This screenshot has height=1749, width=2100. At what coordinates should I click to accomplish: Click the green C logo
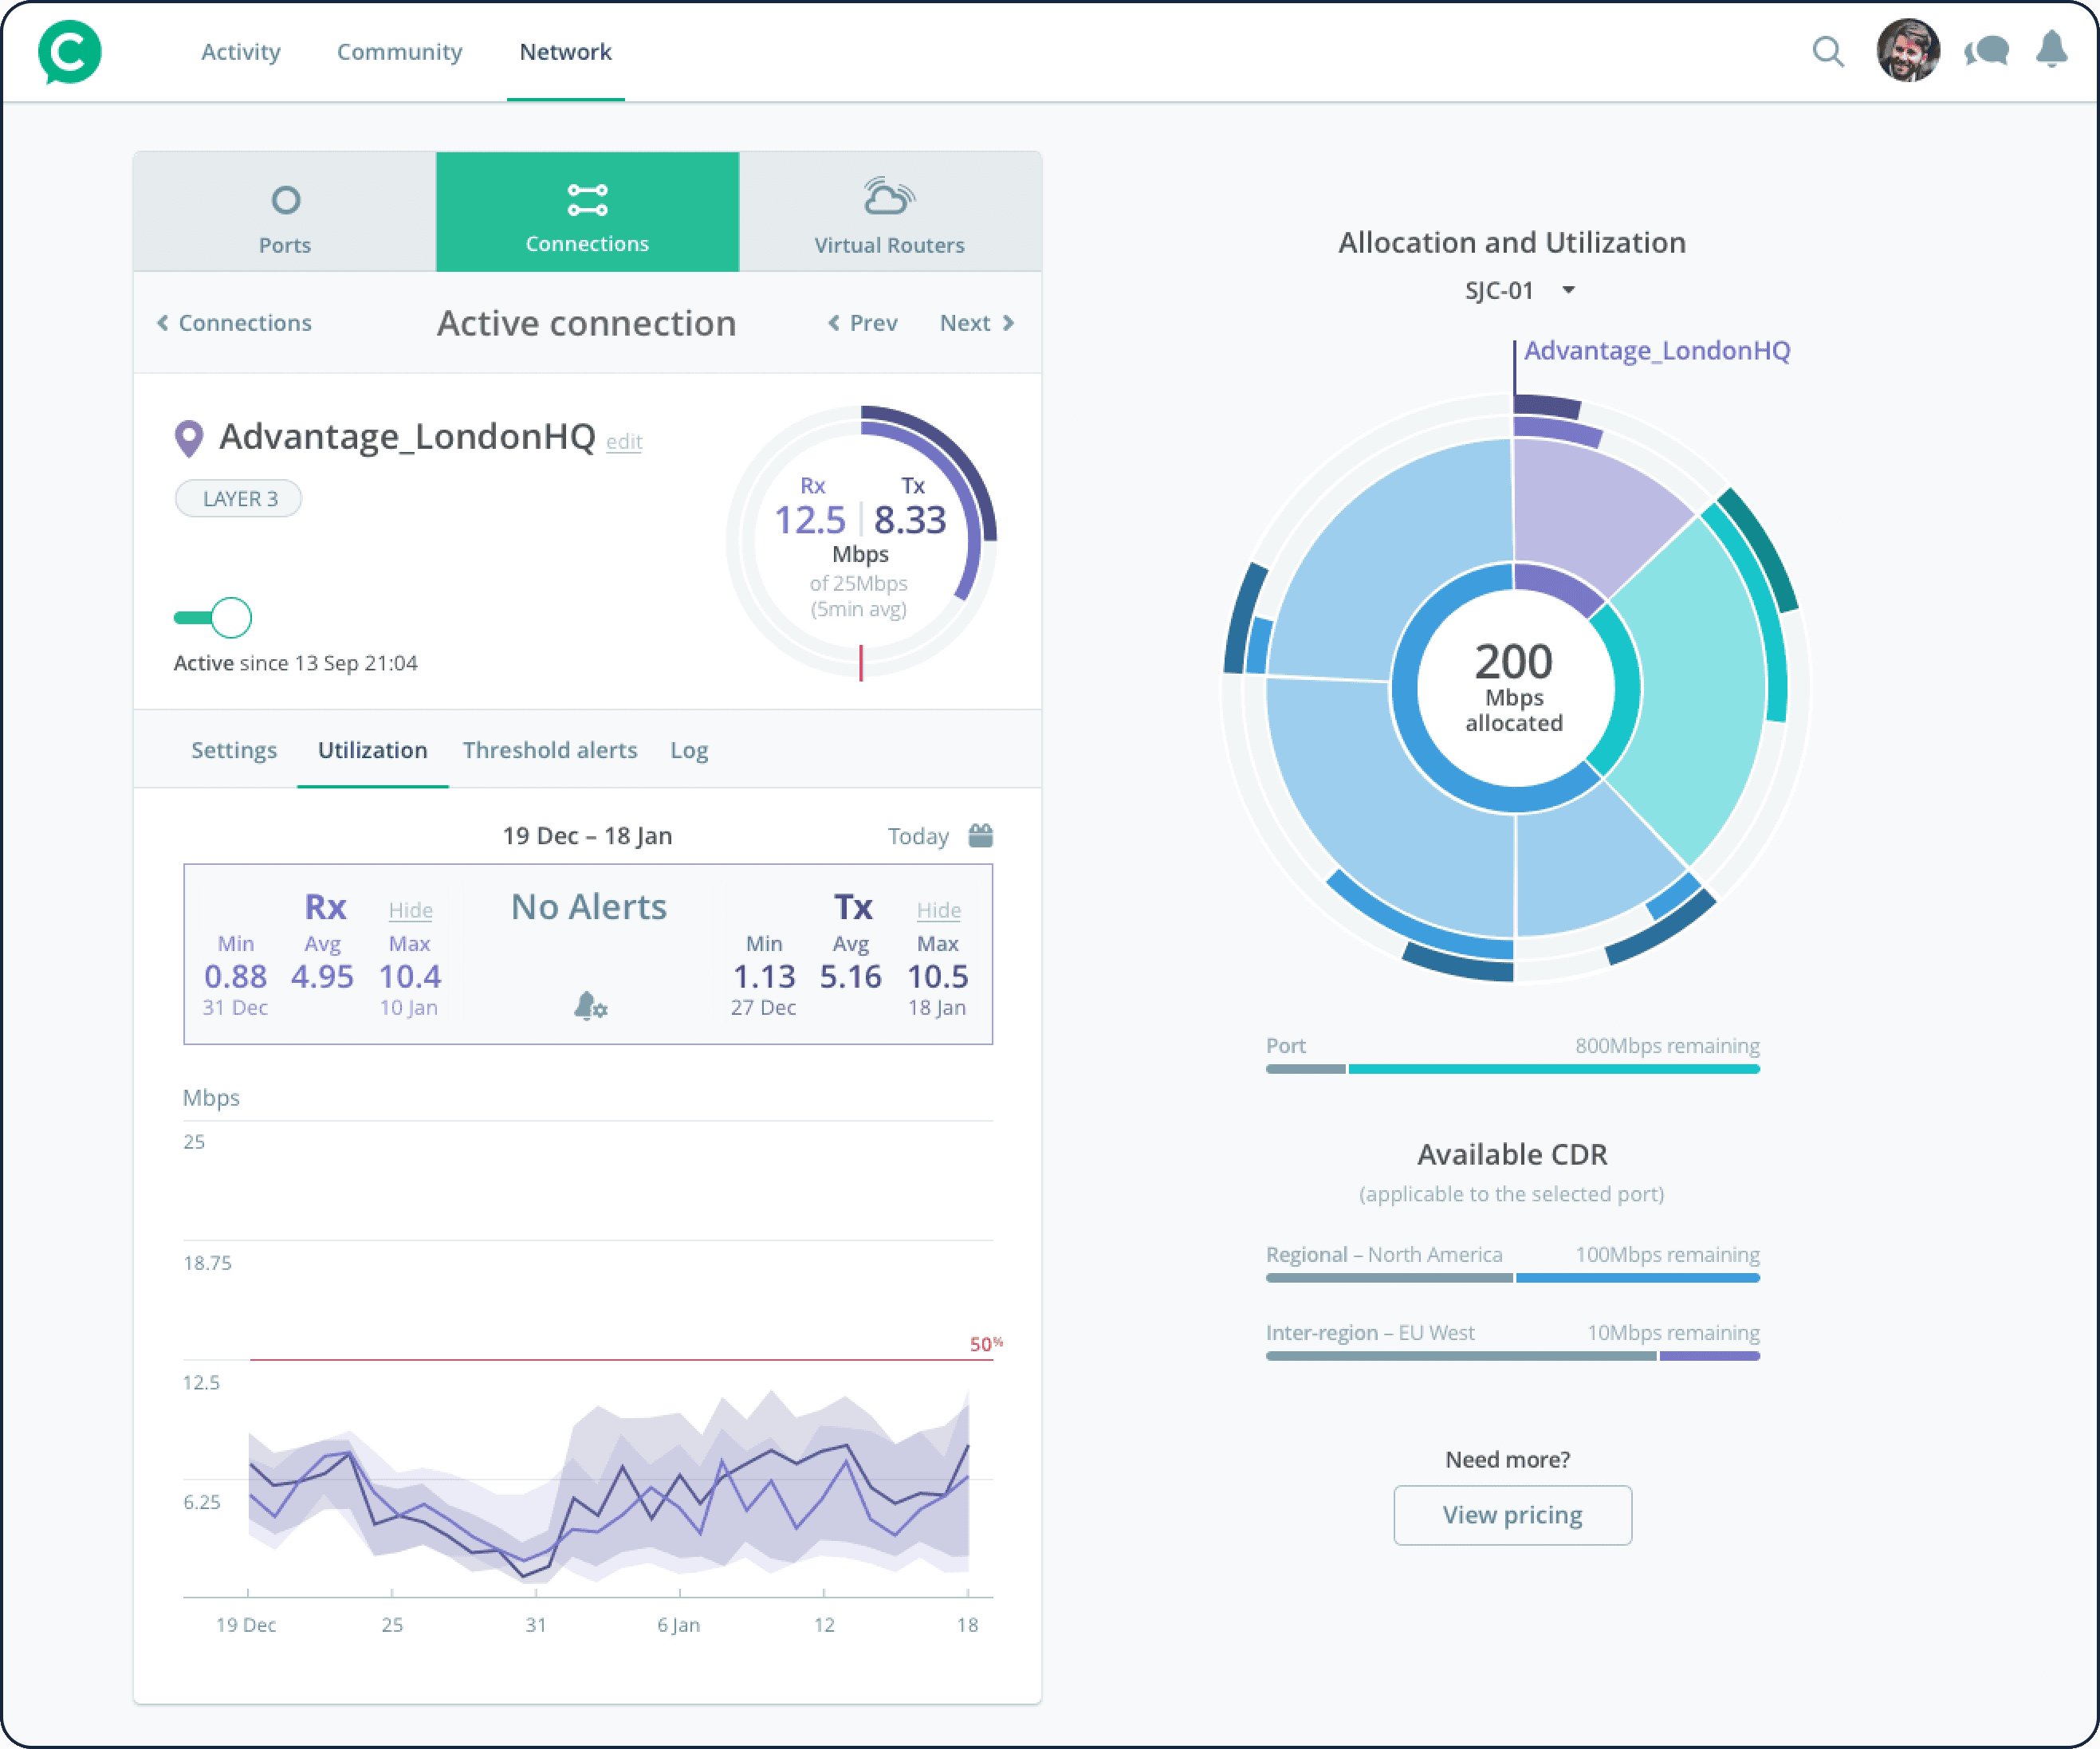tap(69, 52)
